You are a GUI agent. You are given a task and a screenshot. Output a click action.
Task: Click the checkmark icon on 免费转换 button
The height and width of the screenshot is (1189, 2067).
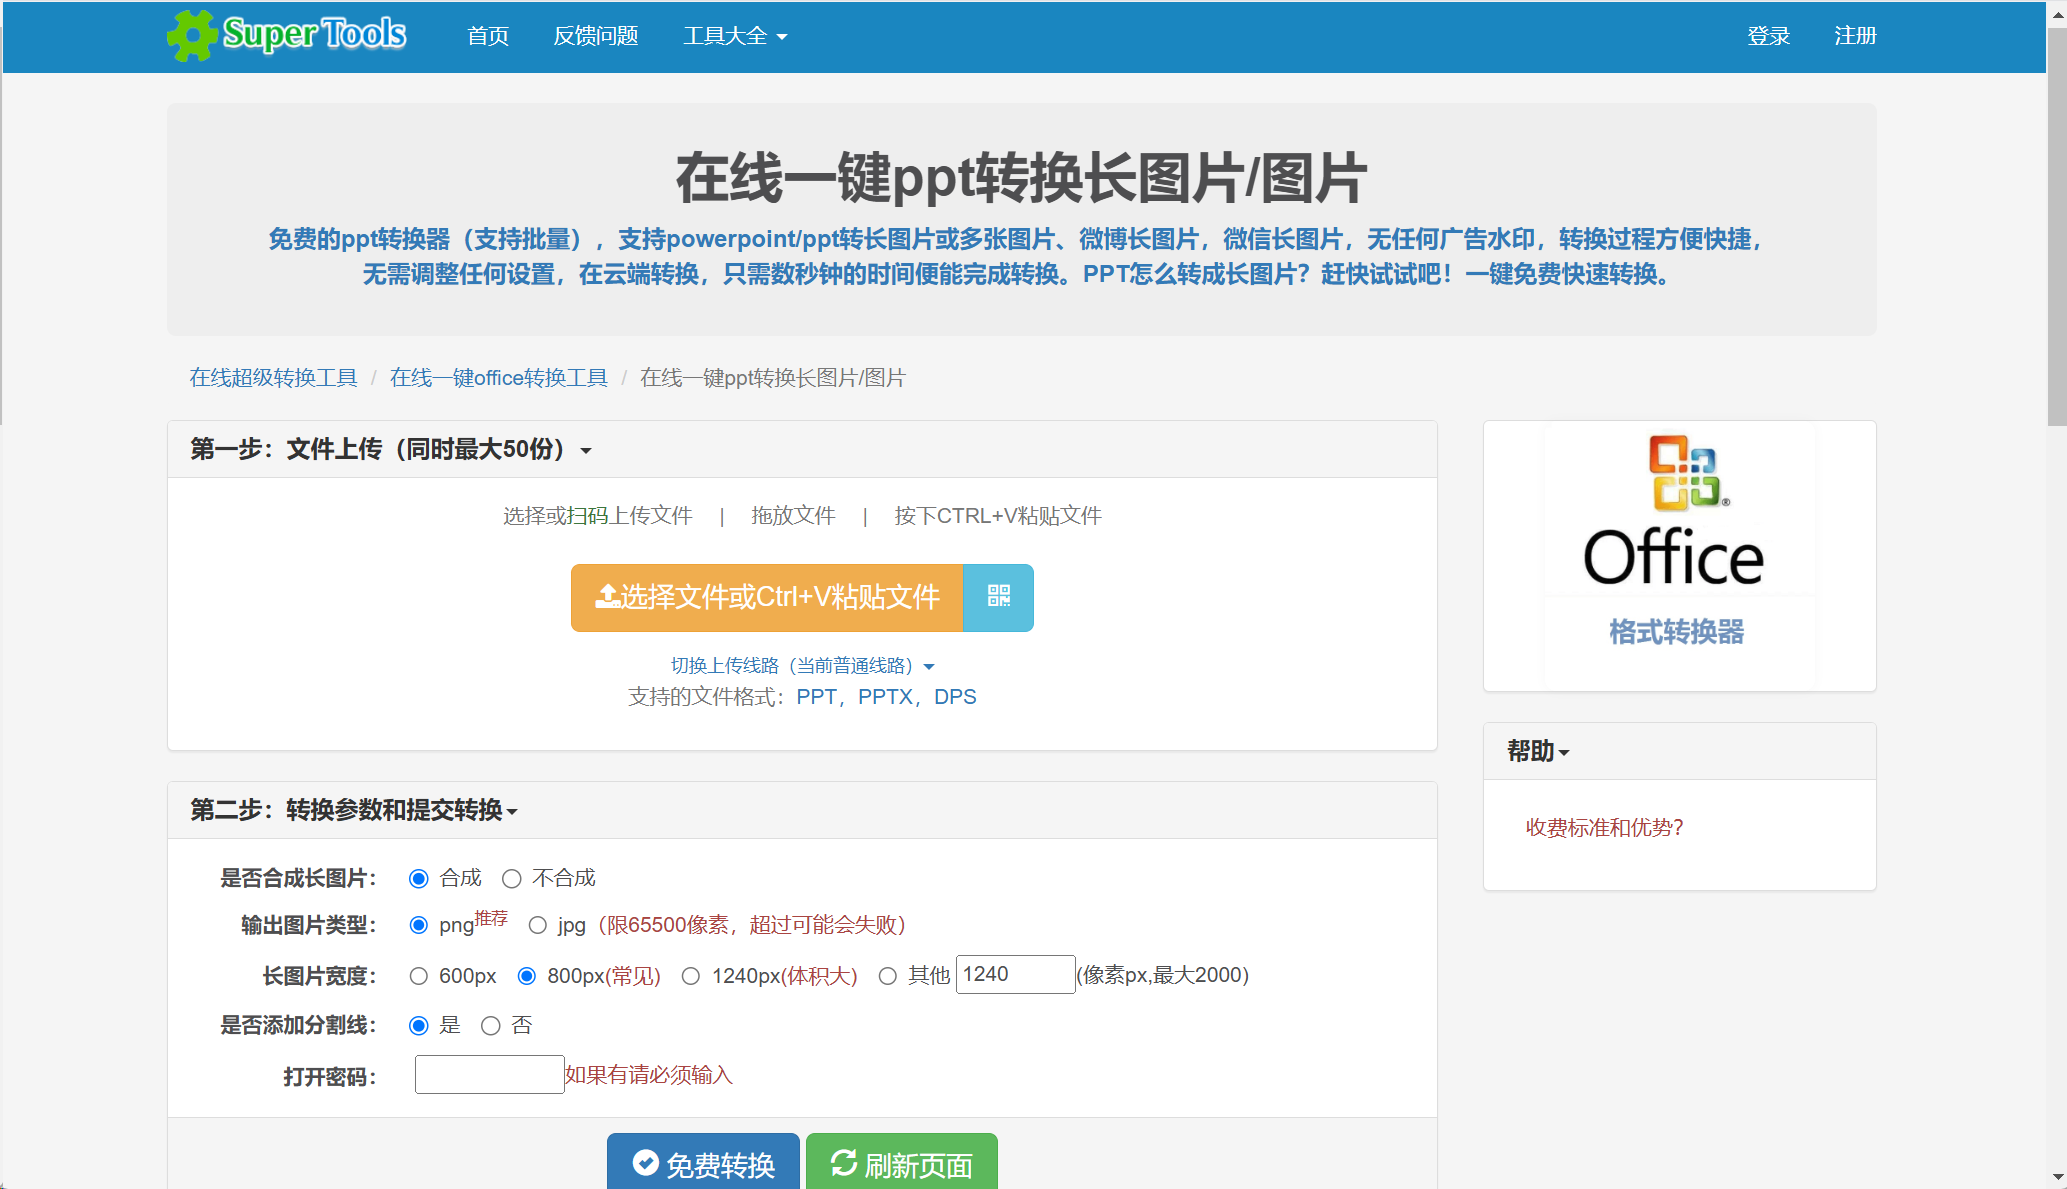tap(646, 1162)
